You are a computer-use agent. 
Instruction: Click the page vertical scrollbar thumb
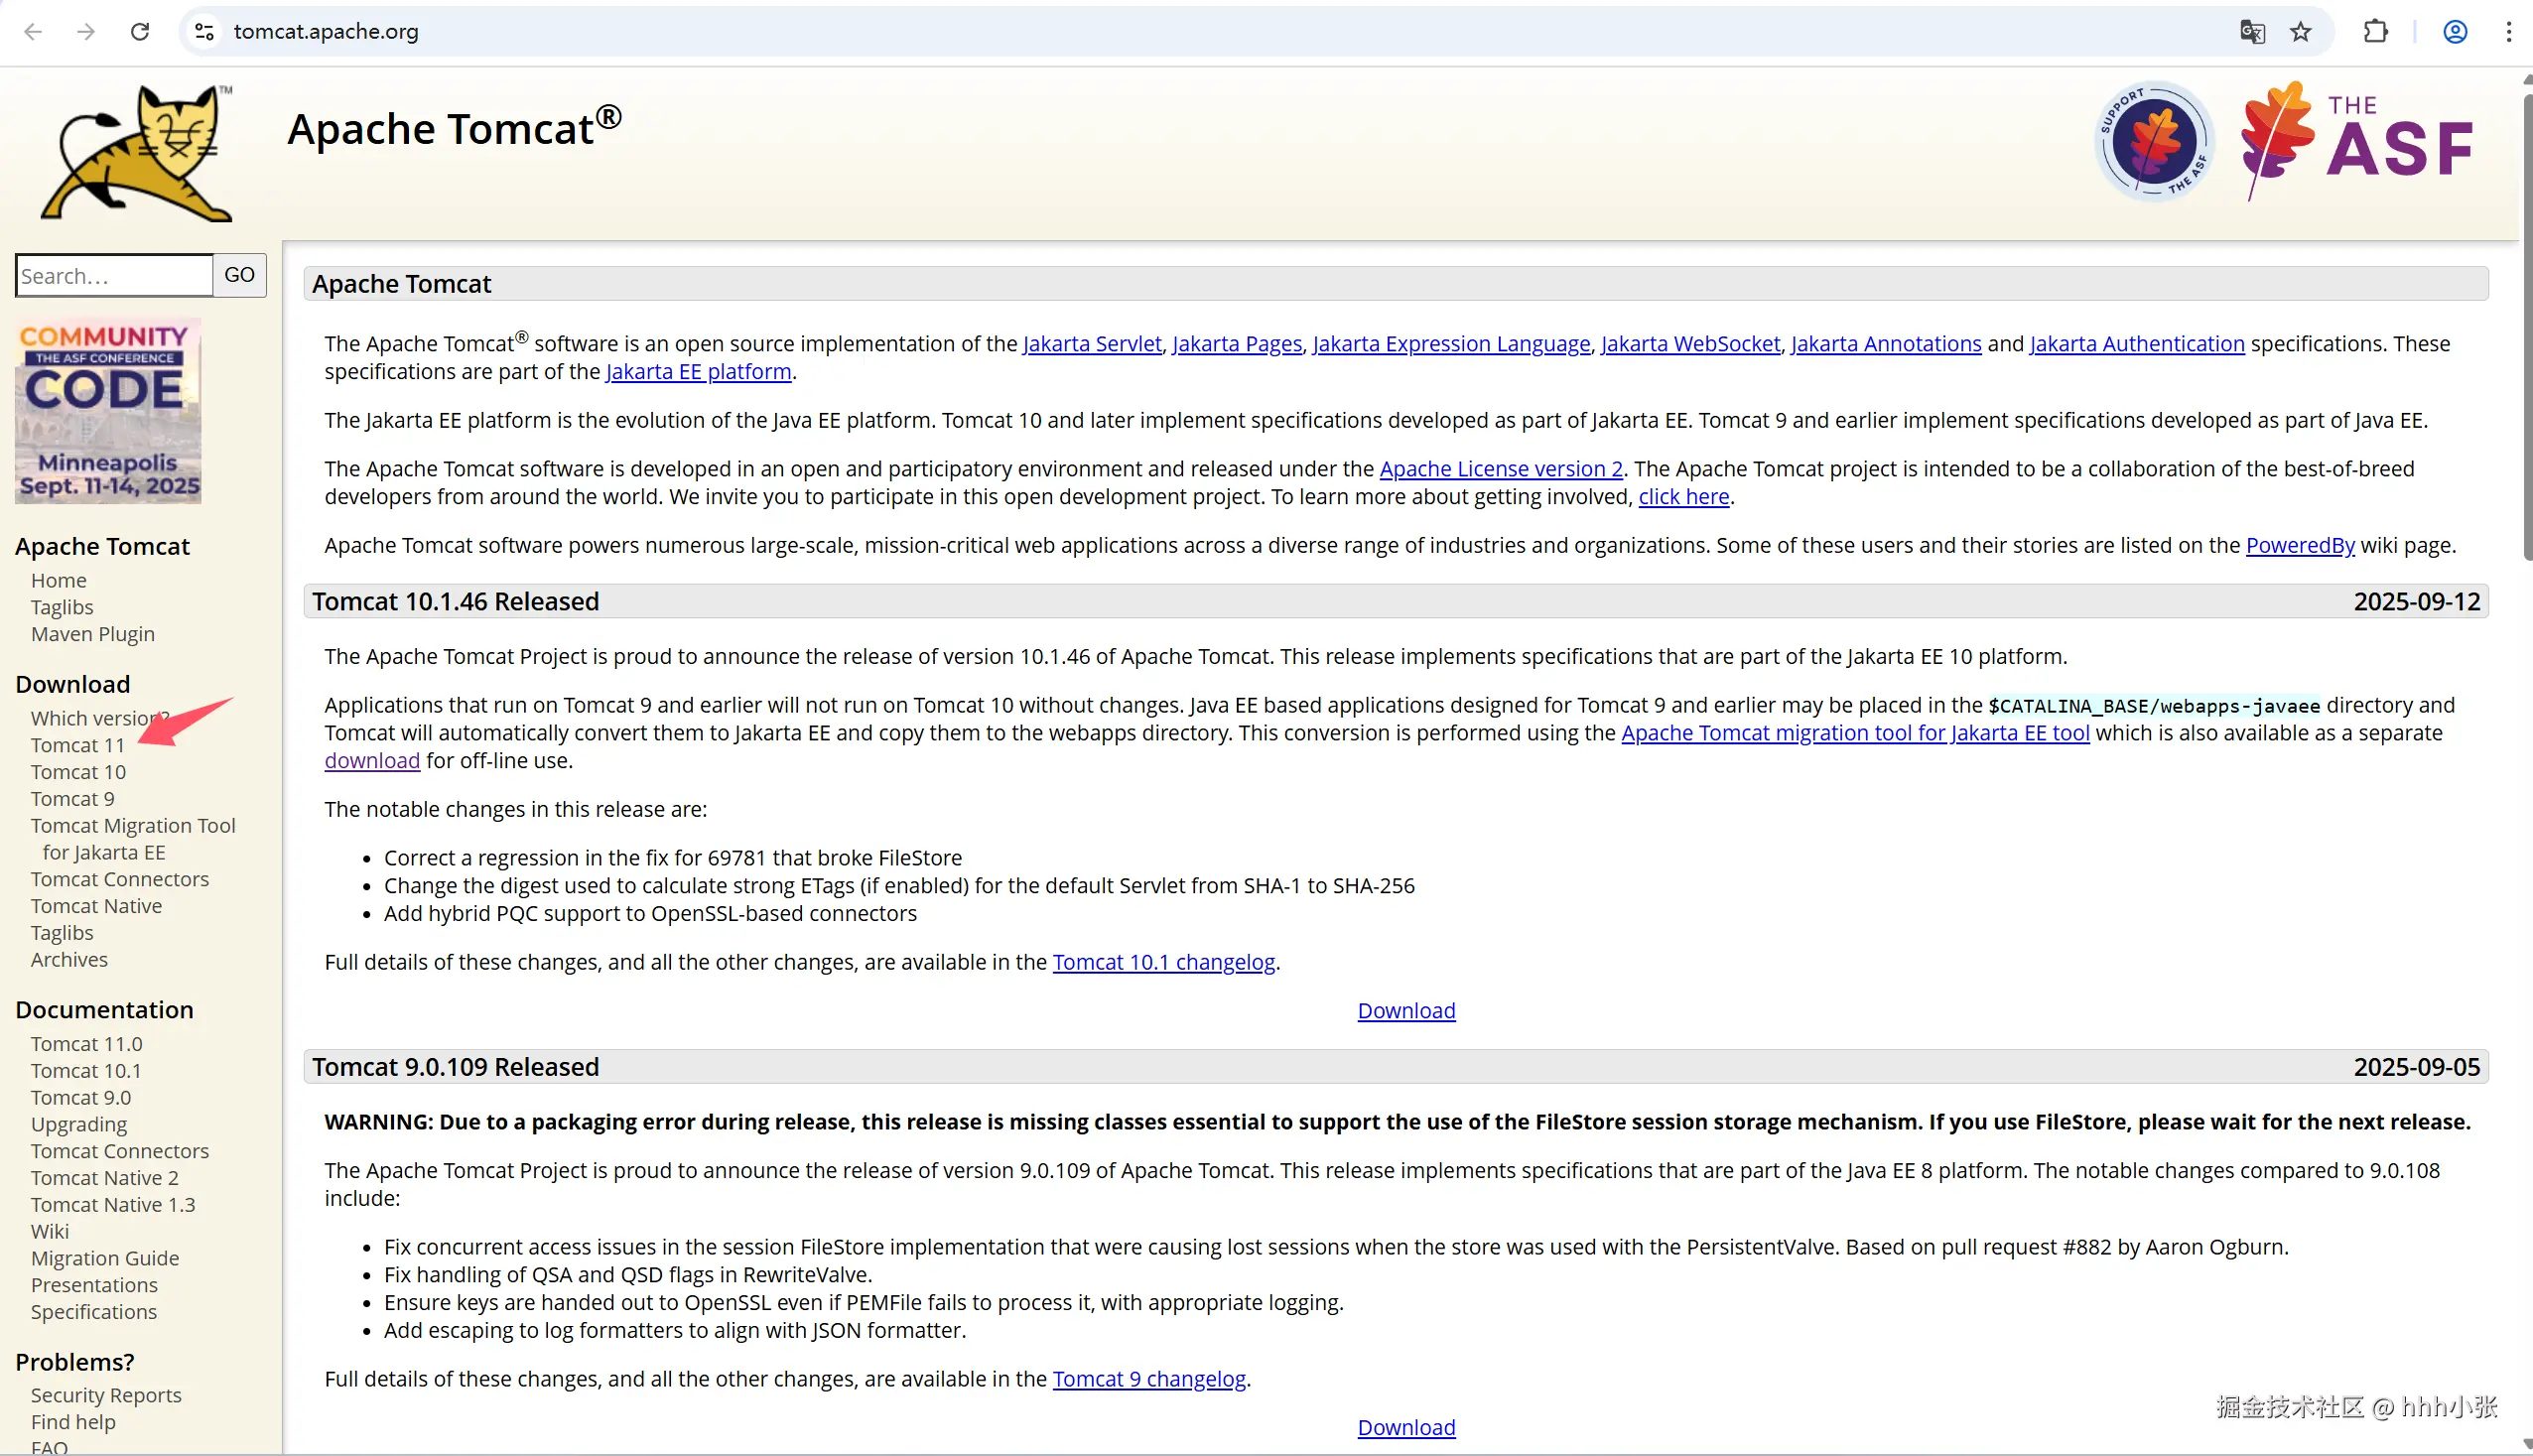coord(2526,320)
